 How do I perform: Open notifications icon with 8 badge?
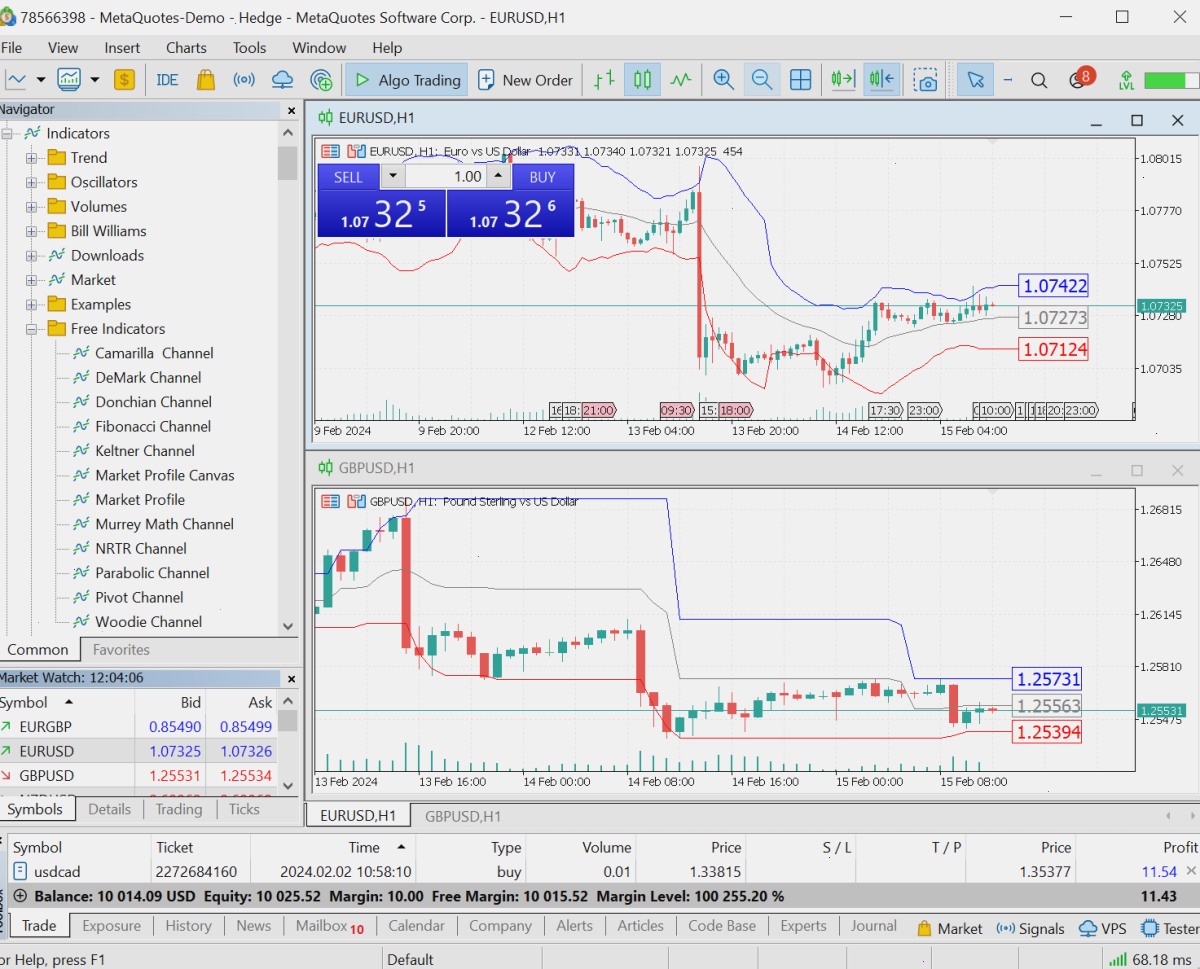[1080, 79]
